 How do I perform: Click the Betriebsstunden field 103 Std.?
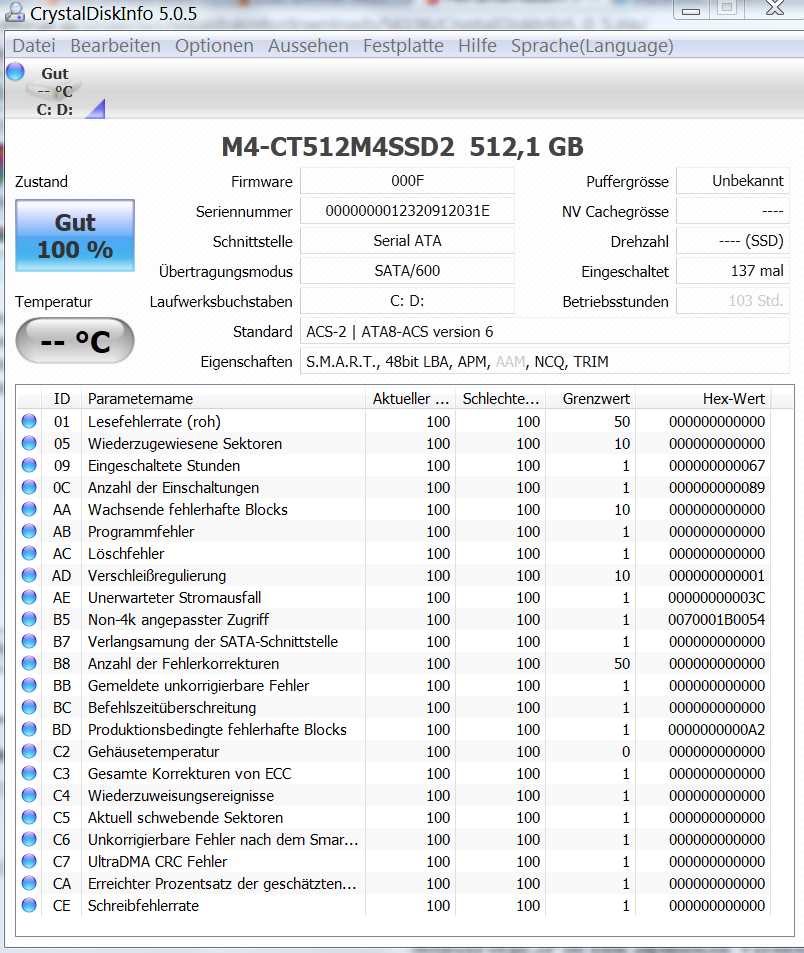click(x=733, y=301)
